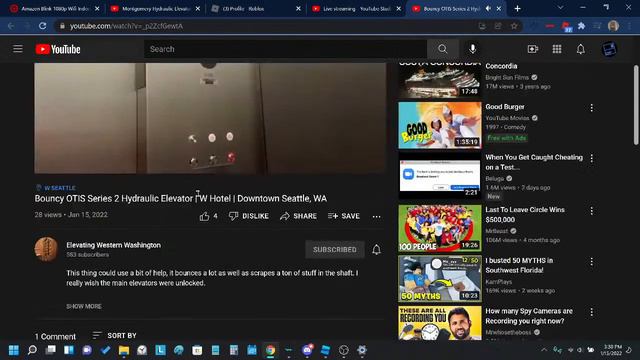The width and height of the screenshot is (640, 360).
Task: Share the Bouncy OTIS video
Action: pos(298,216)
